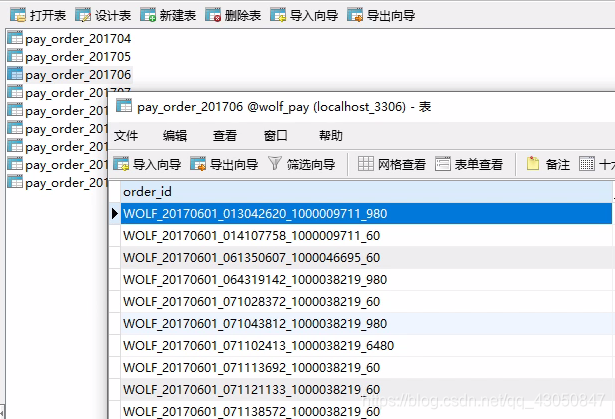Click the current-row arrow marker beside the first record

coord(115,213)
